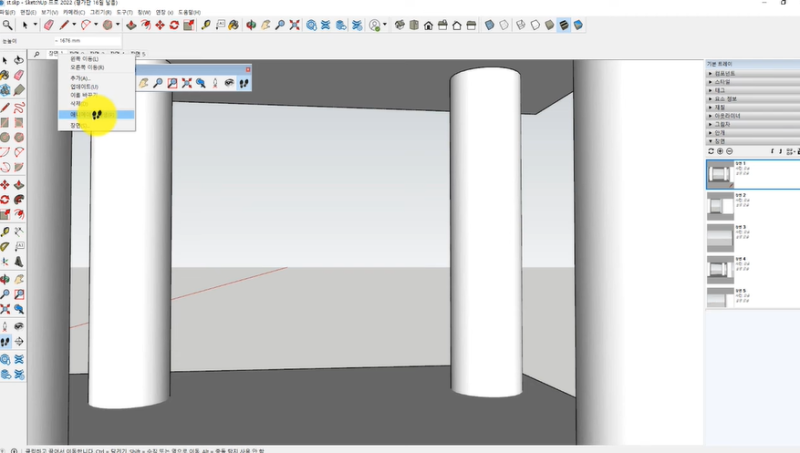Open the 보기(V) menu
Image resolution: width=800 pixels, height=453 pixels.
click(x=49, y=12)
